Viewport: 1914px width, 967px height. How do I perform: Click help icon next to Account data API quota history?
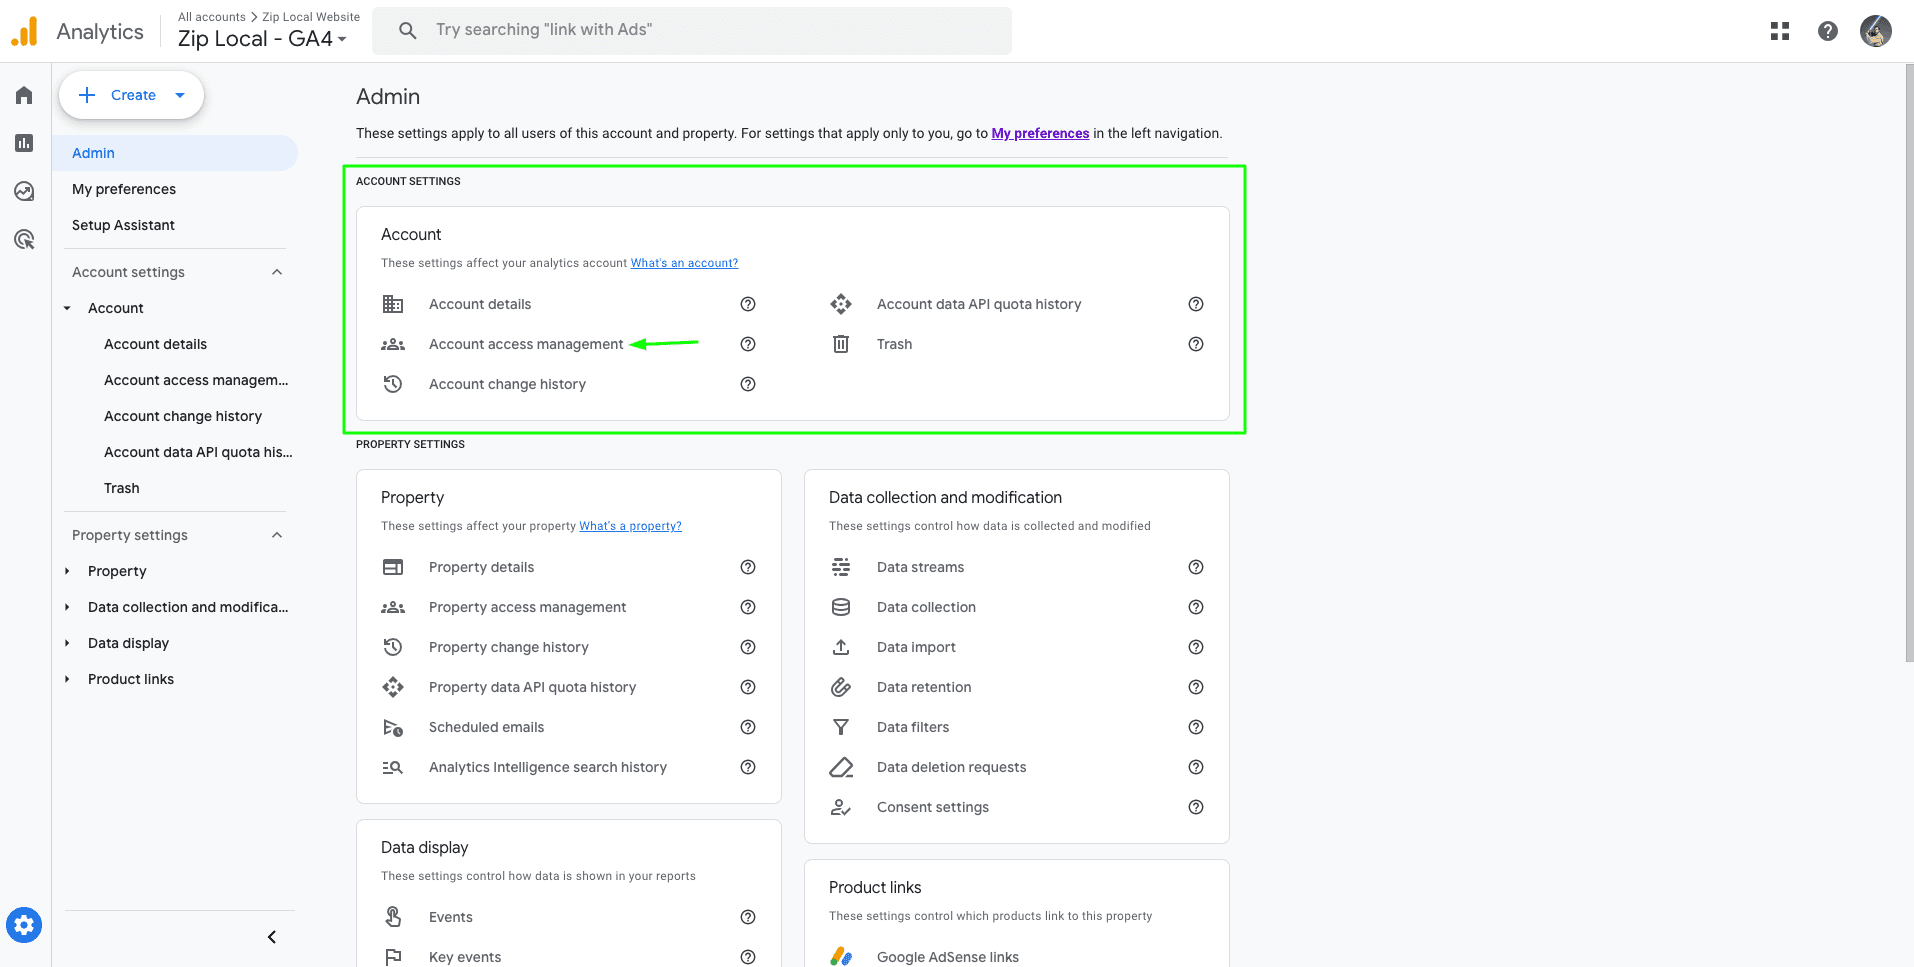tap(1196, 304)
